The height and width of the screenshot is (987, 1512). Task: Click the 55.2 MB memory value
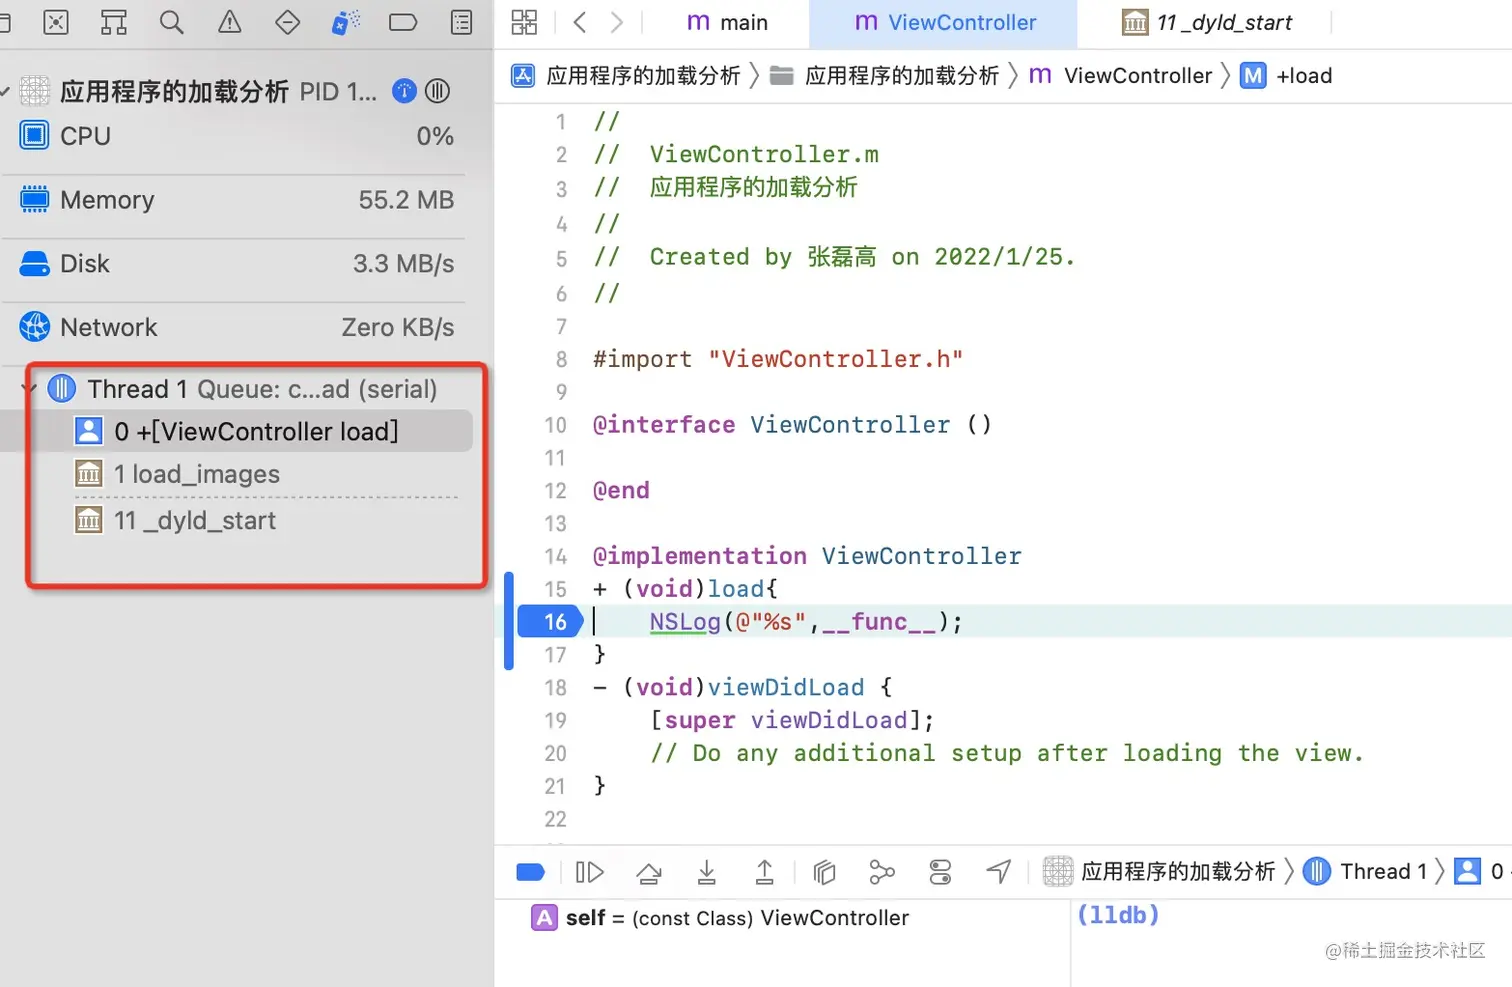(406, 200)
